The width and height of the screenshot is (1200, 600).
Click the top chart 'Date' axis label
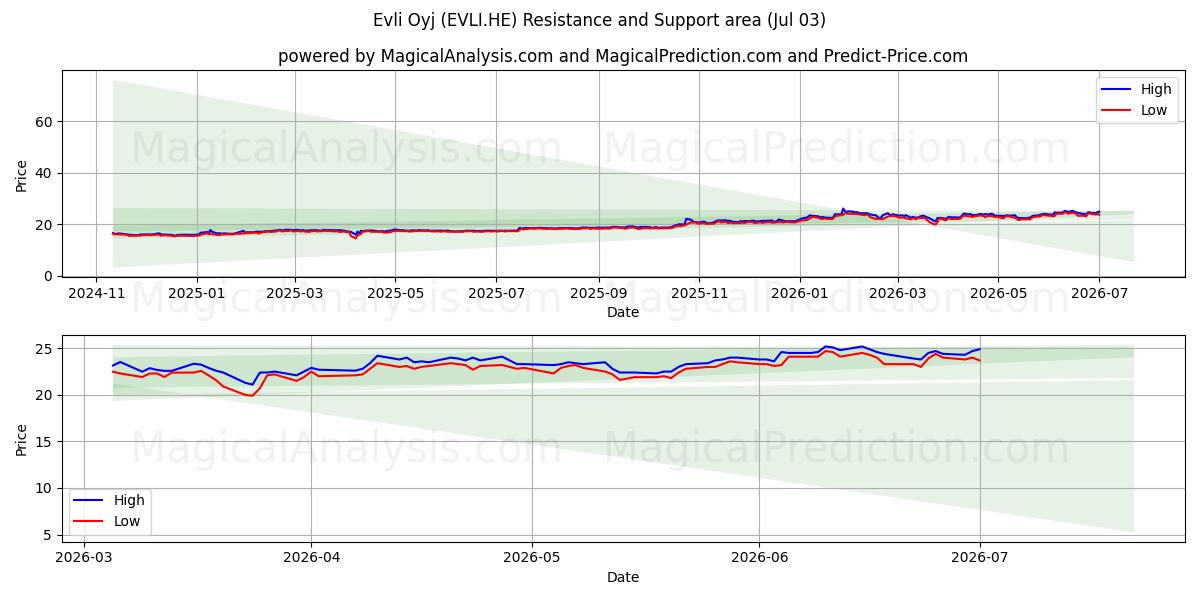[x=623, y=312]
